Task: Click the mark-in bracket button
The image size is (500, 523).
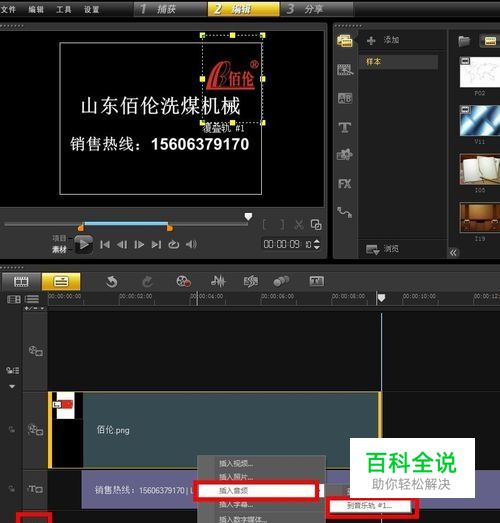Action: click(265, 225)
